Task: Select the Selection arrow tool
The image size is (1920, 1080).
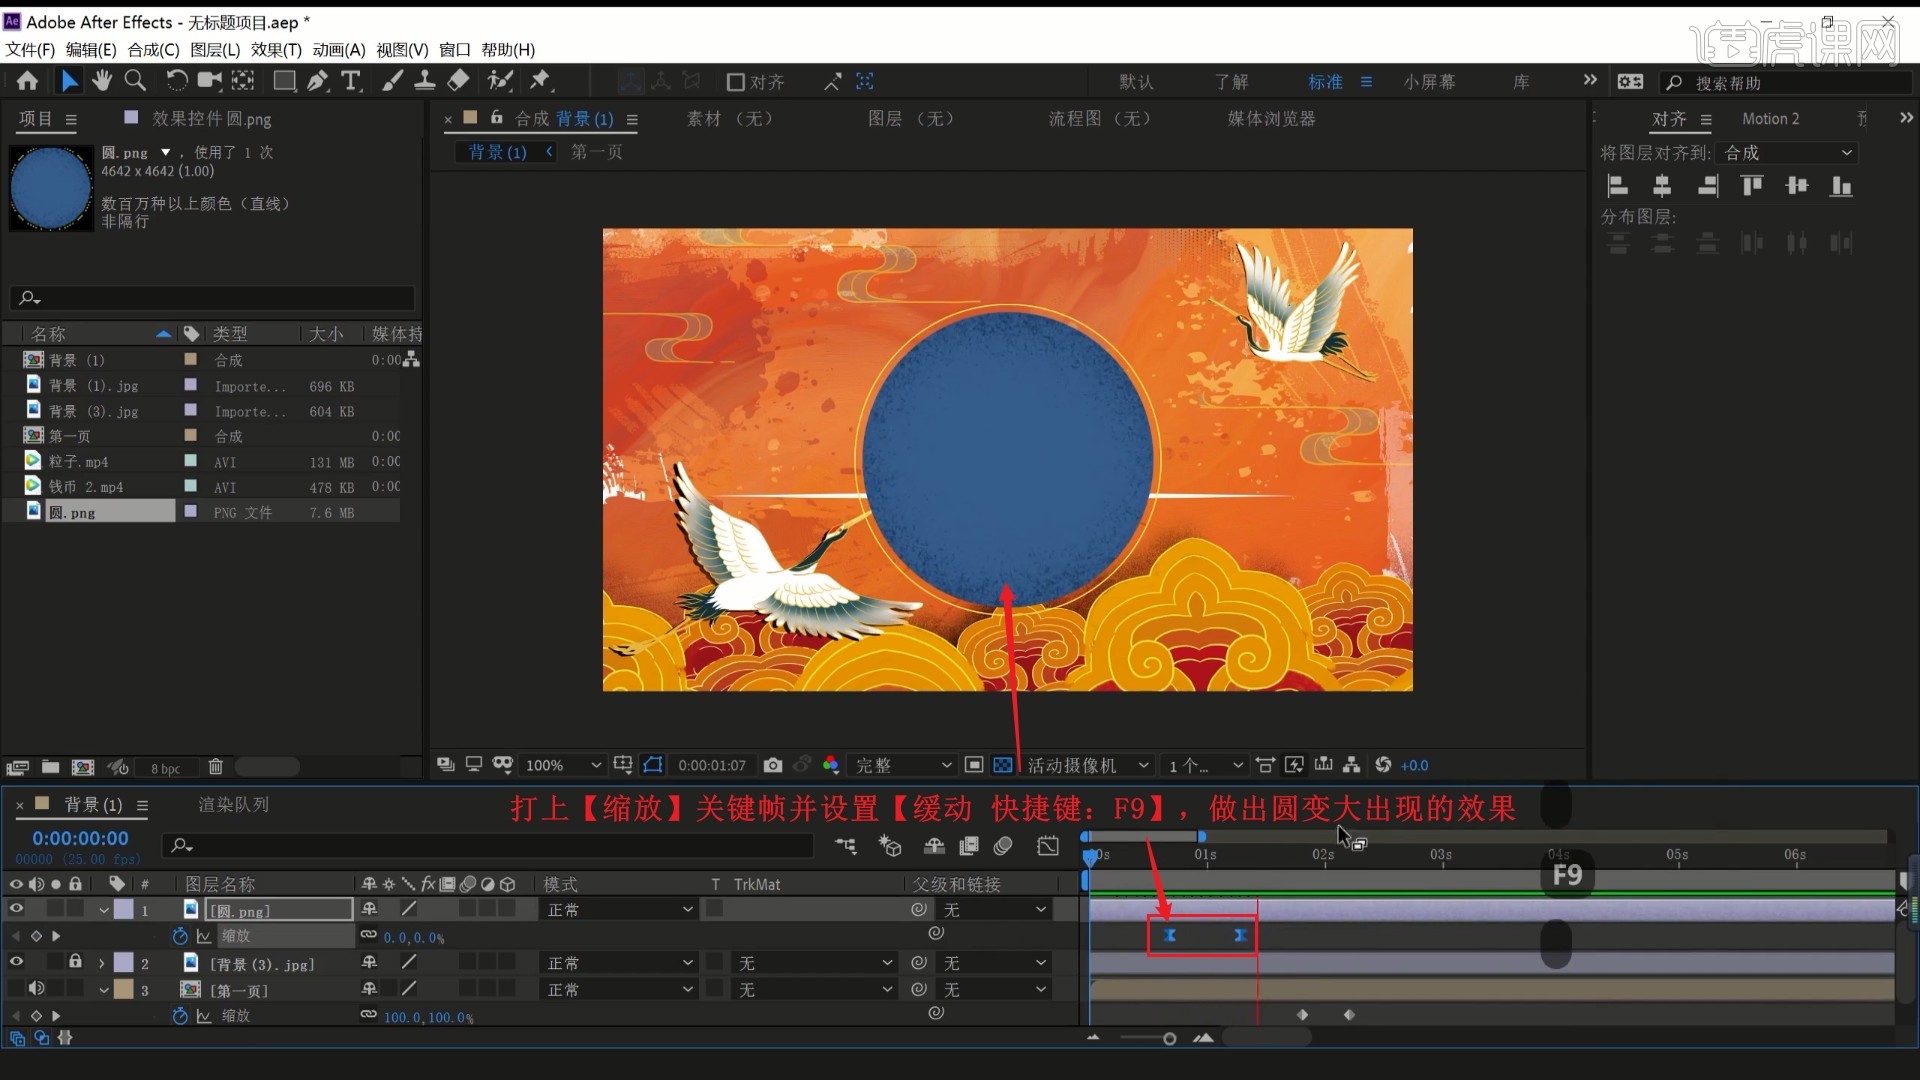Action: 69,81
